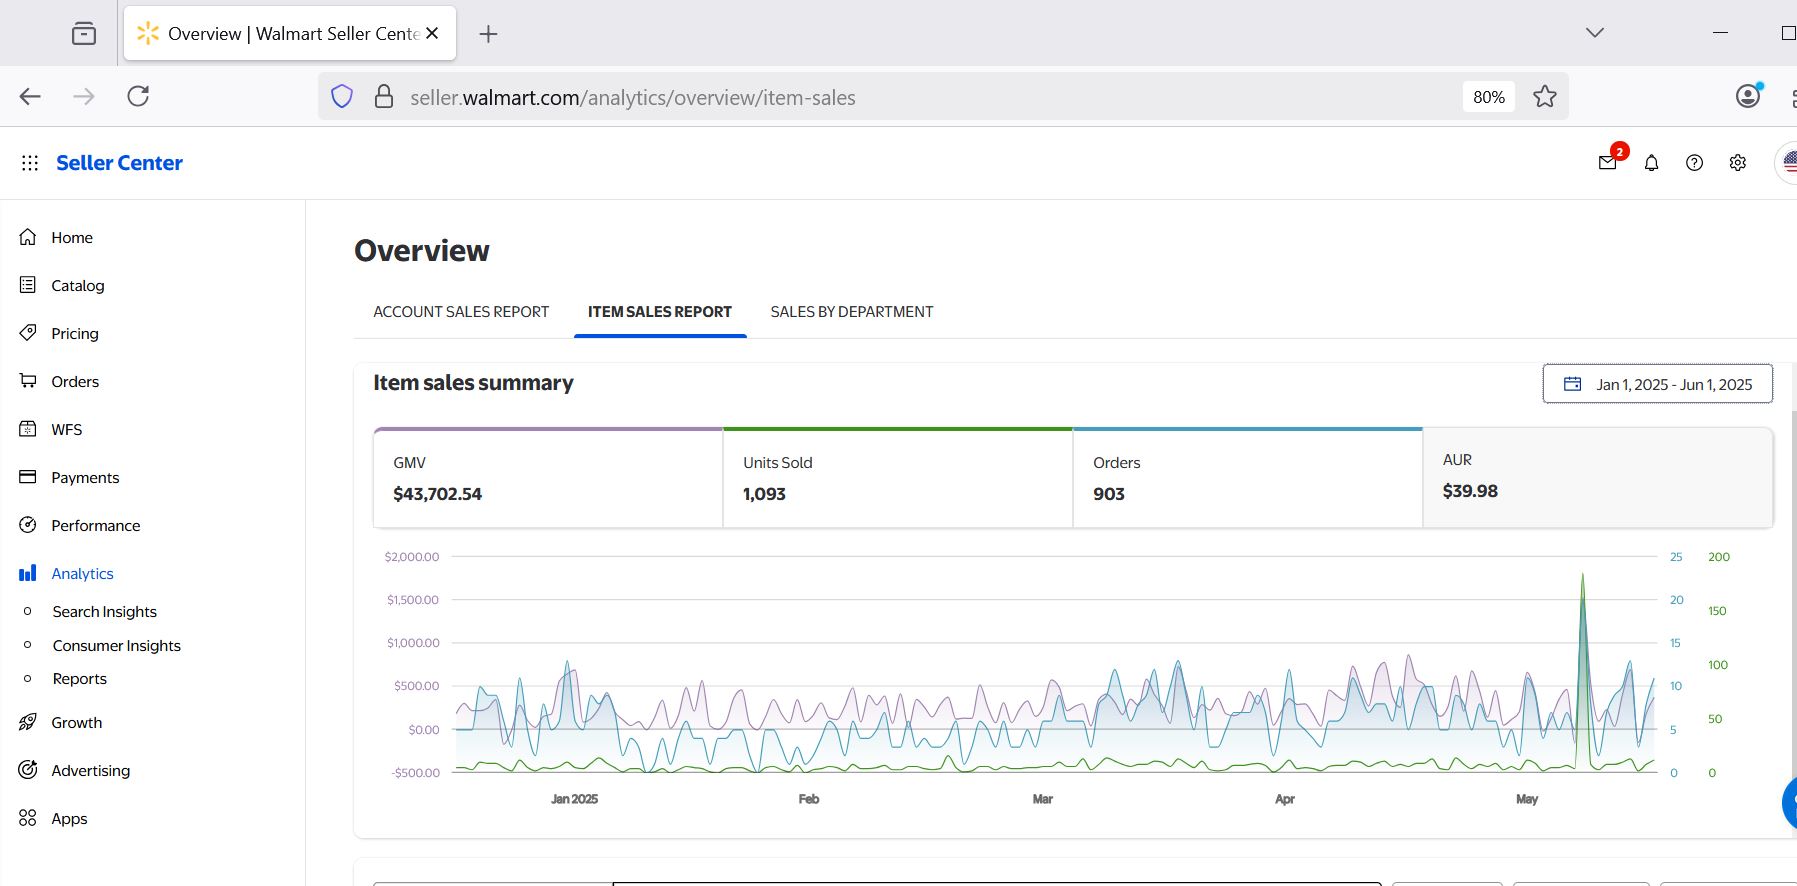Open the mail inbox icon with badge
Screen dimensions: 1797x886
(x=1608, y=163)
